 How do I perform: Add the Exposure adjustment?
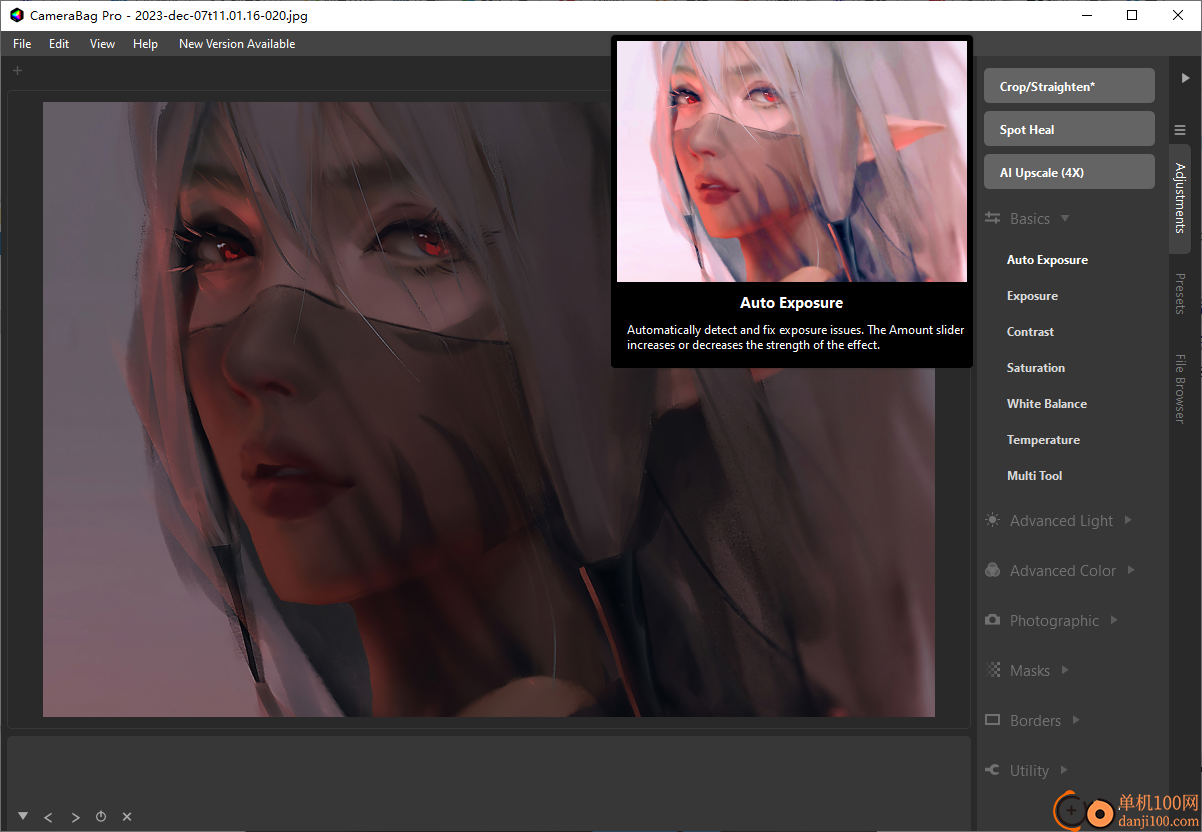pos(1032,296)
